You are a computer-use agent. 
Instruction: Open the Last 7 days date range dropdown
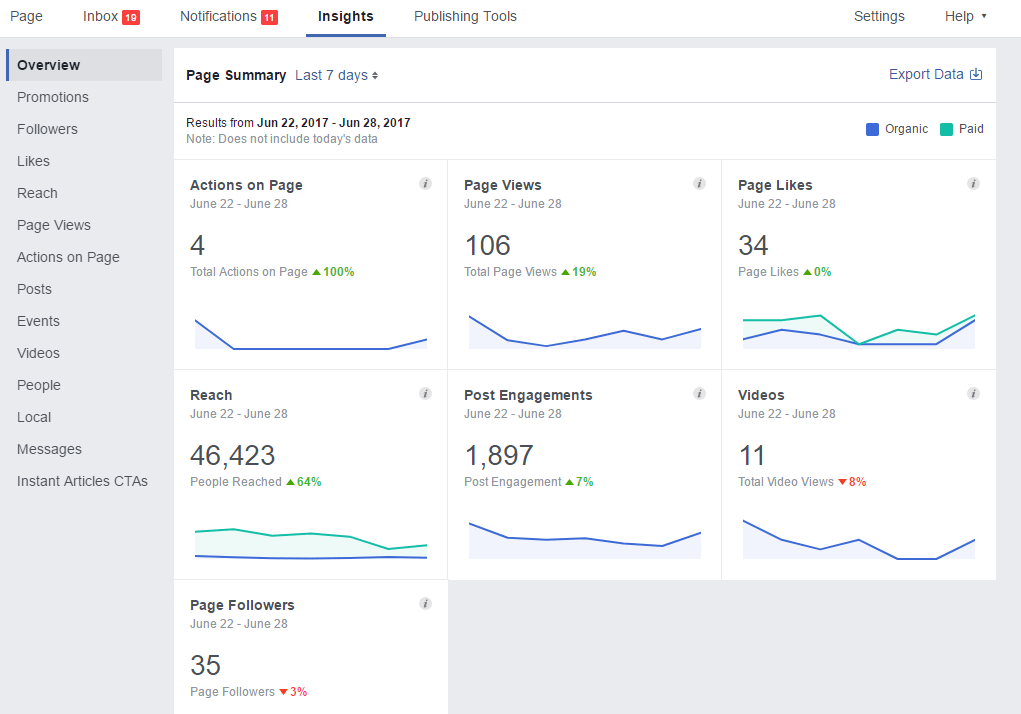click(335, 74)
